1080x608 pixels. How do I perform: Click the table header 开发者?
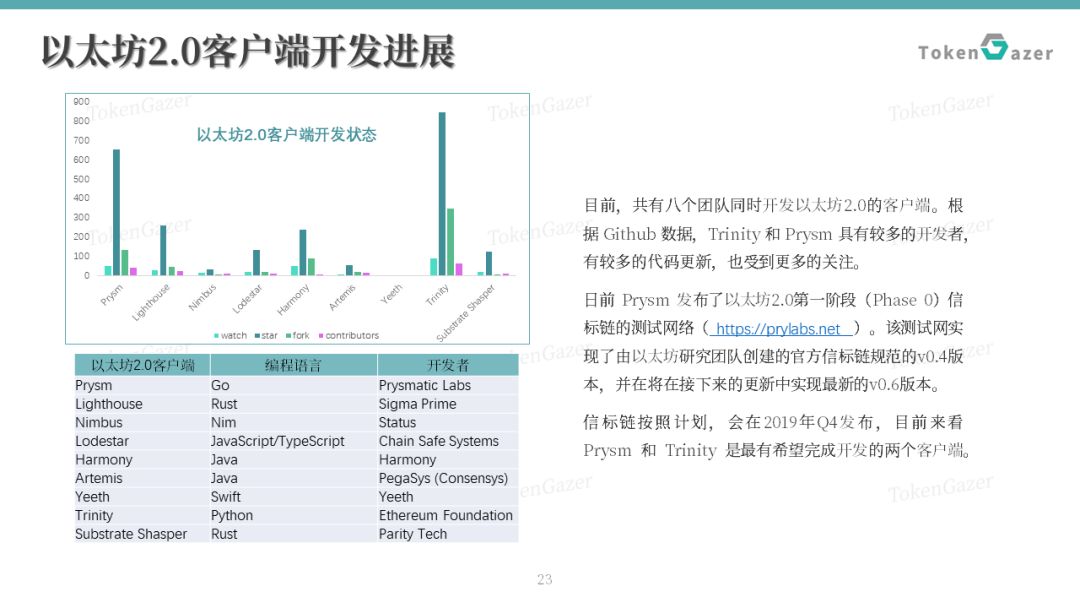448,365
